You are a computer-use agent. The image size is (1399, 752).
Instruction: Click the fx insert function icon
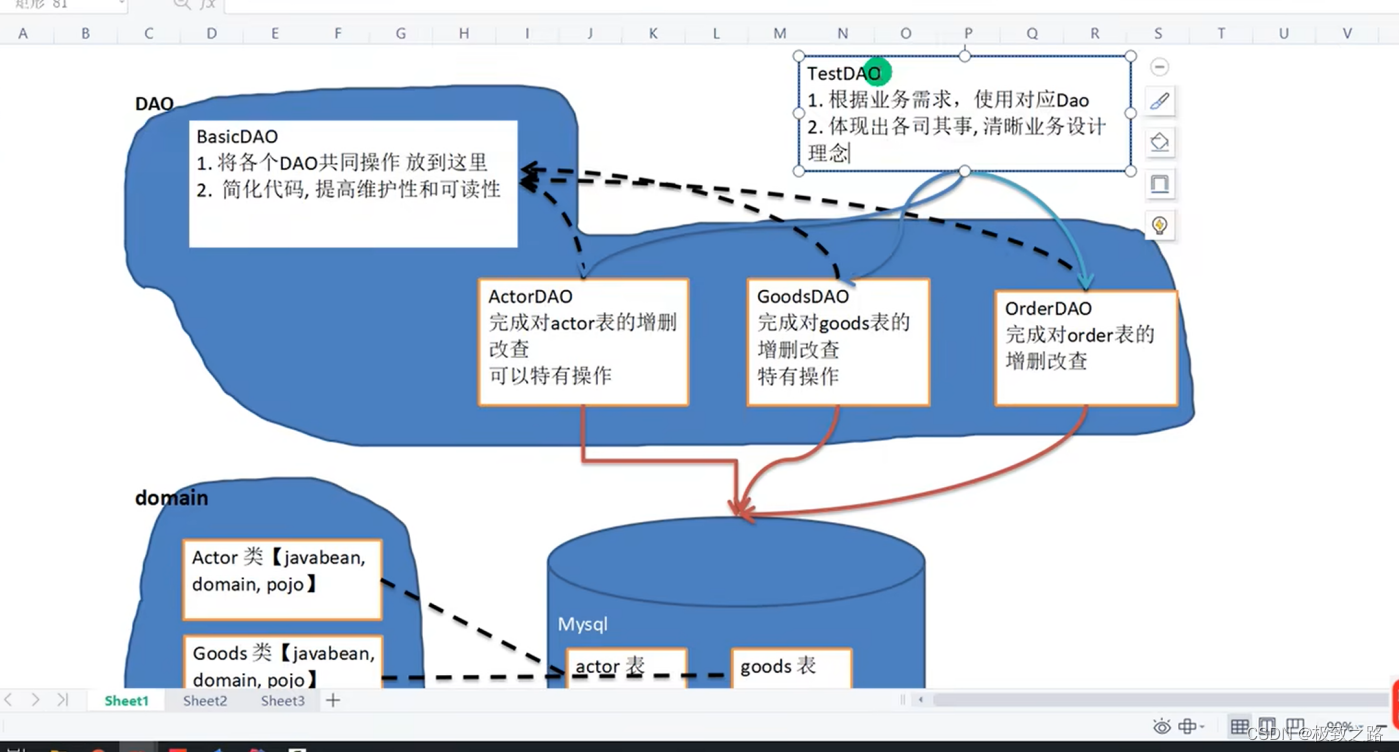coord(207,5)
